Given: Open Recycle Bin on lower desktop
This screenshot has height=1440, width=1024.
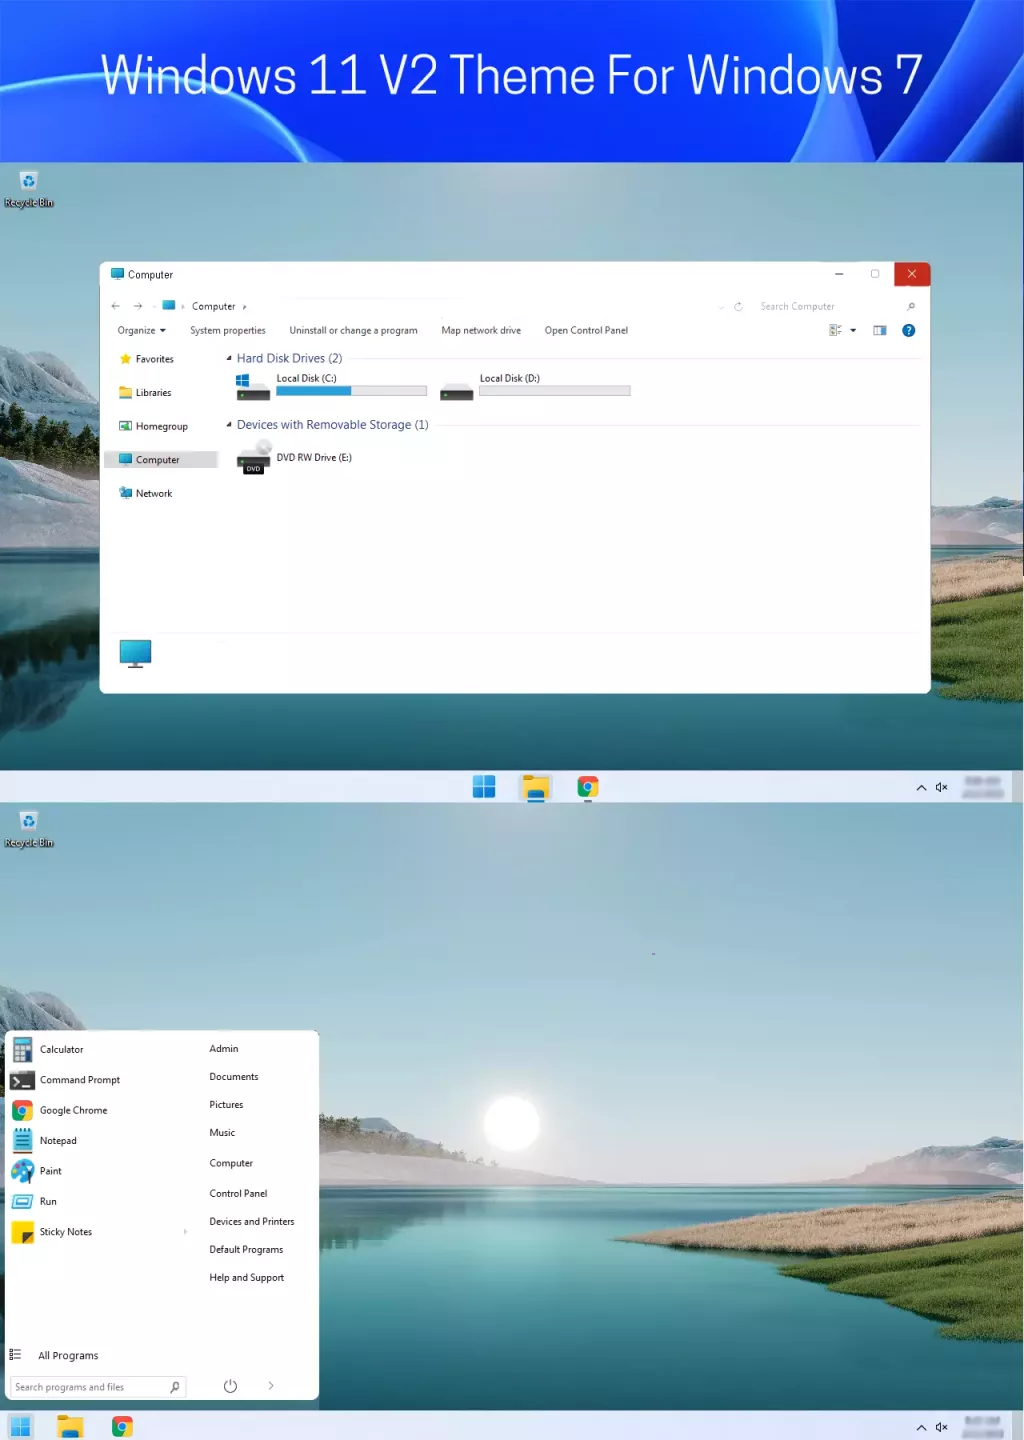Looking at the screenshot, I should pyautogui.click(x=29, y=829).
